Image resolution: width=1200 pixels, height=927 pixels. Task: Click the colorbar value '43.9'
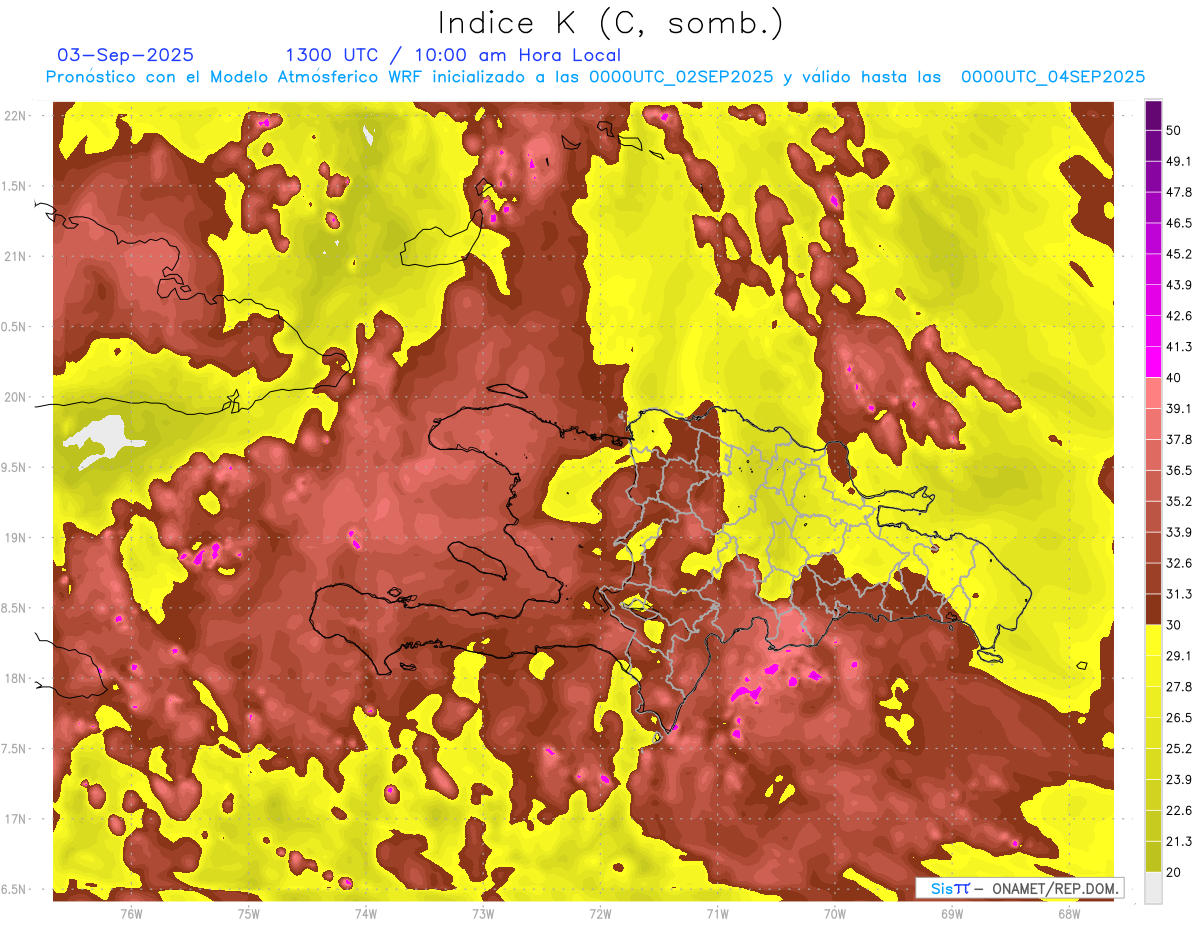click(1178, 285)
